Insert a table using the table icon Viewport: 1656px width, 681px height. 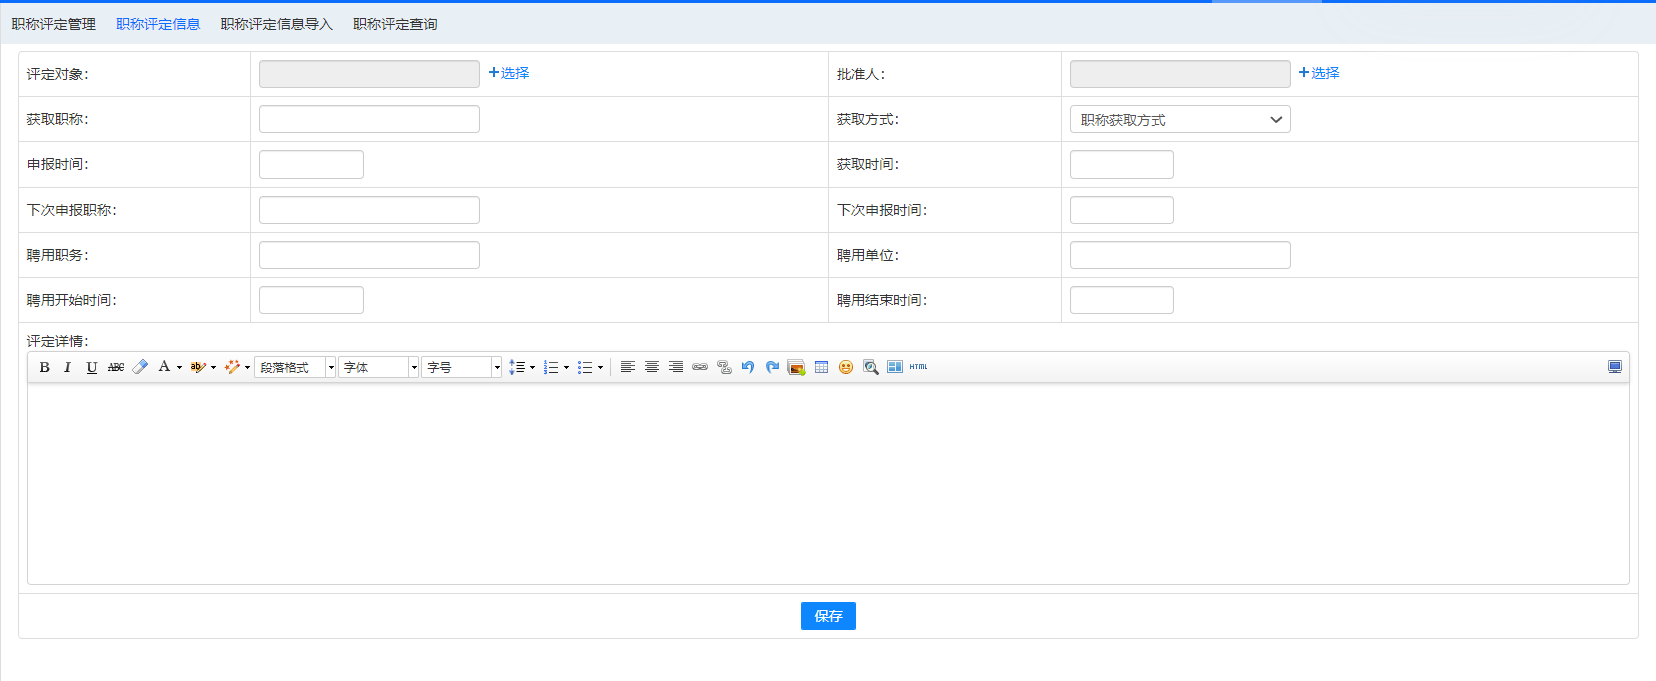(x=821, y=367)
